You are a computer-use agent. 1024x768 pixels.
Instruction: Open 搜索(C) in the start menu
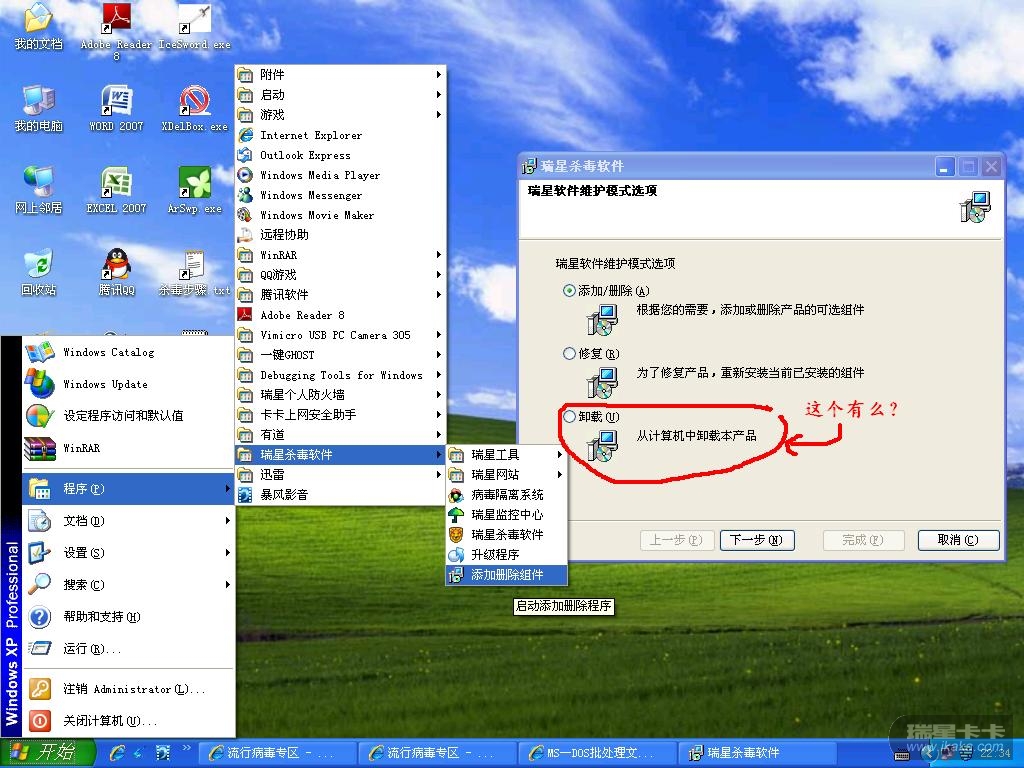pos(129,584)
